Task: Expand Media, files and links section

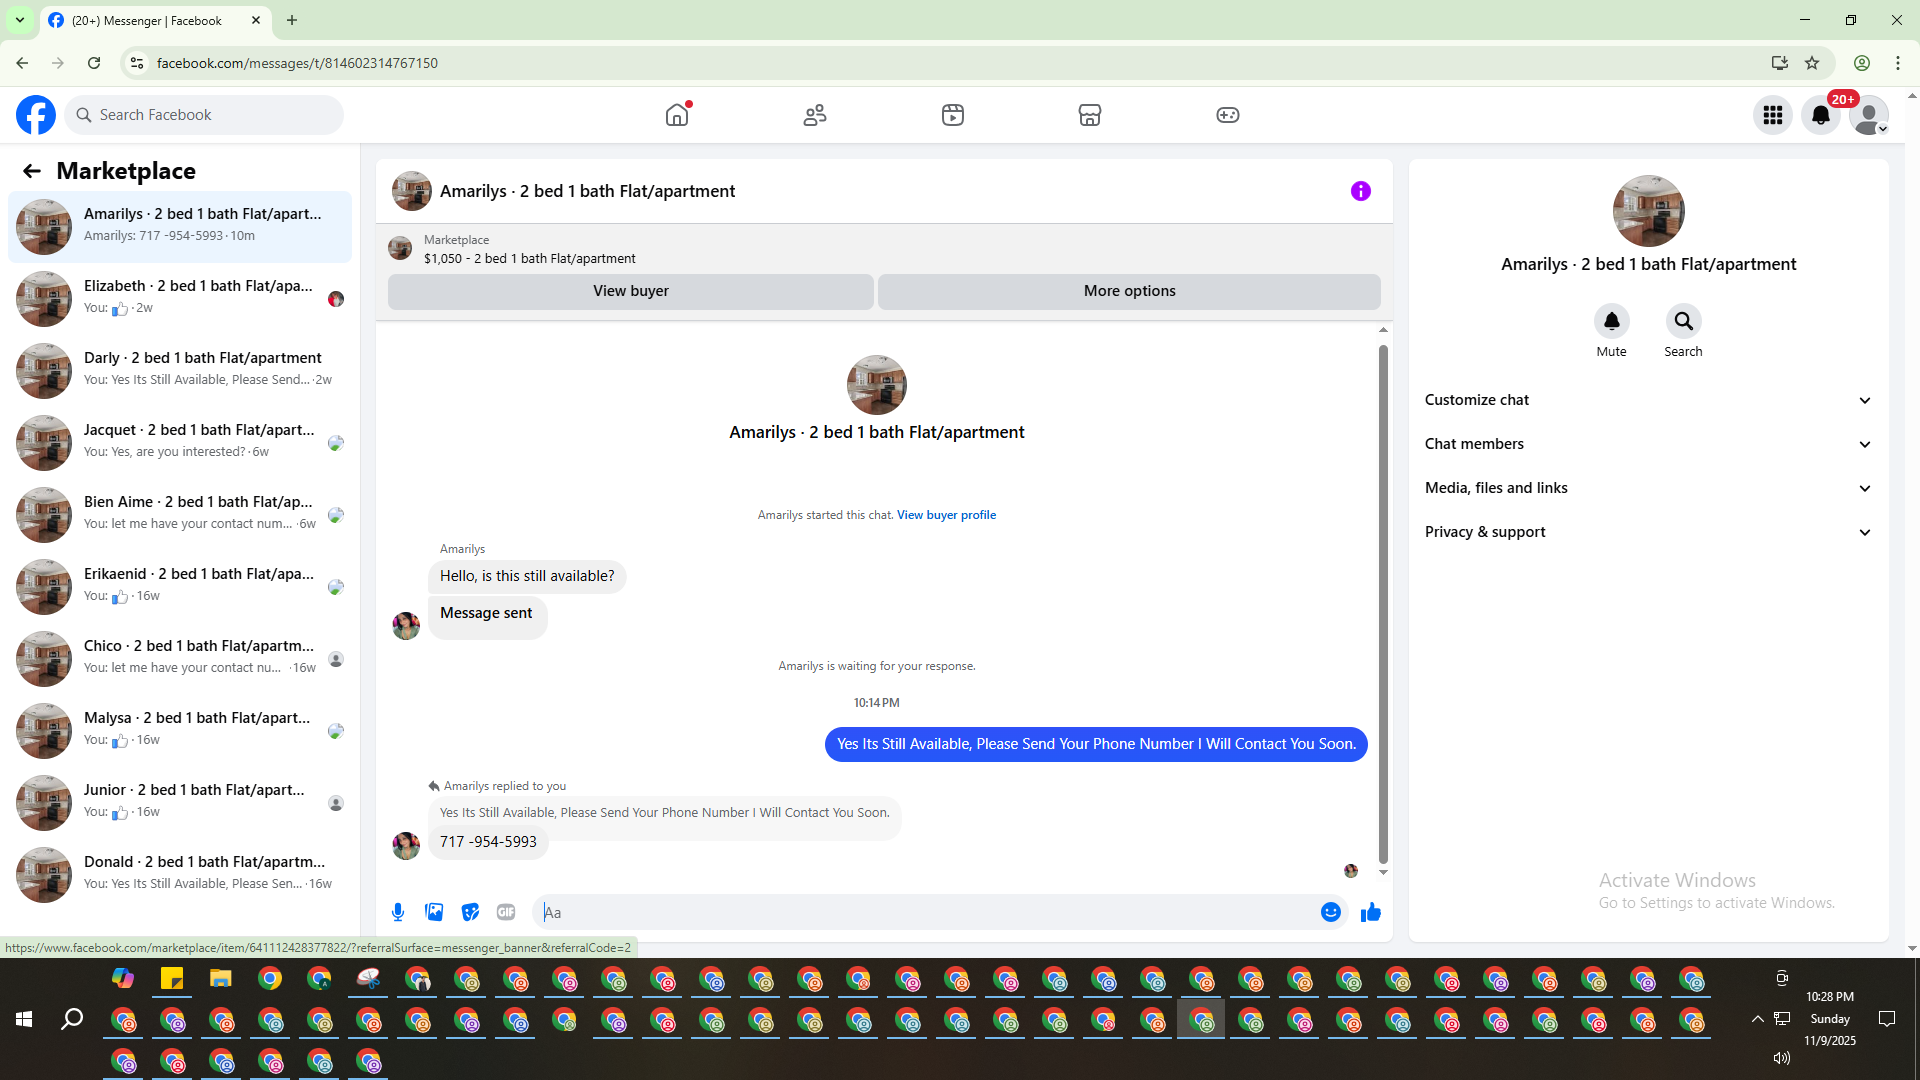Action: [x=1648, y=488]
